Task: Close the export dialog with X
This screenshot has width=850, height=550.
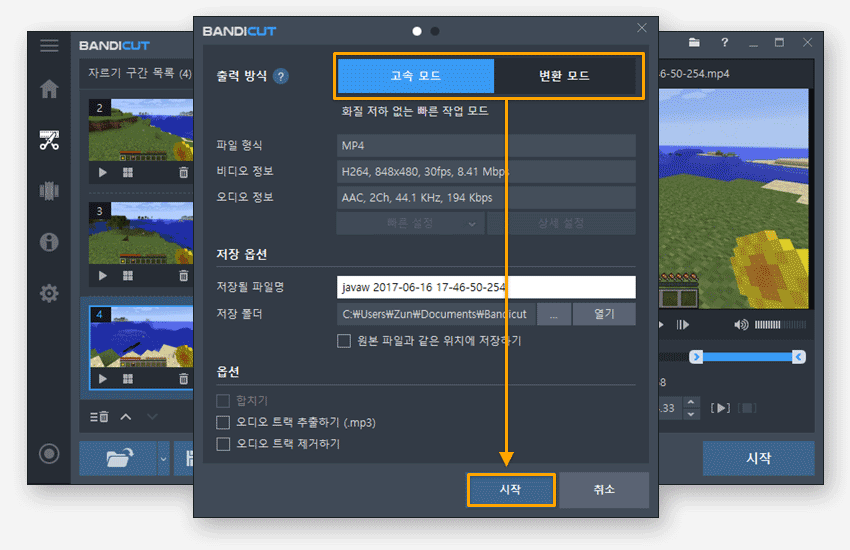Action: point(641,28)
